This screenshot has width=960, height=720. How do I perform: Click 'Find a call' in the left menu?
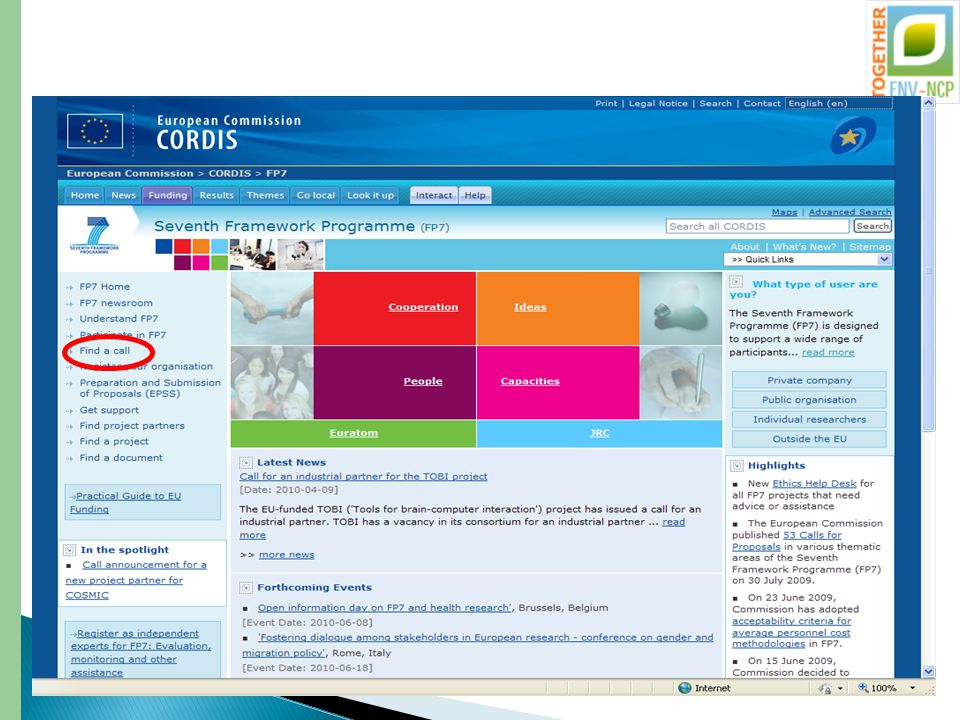105,351
